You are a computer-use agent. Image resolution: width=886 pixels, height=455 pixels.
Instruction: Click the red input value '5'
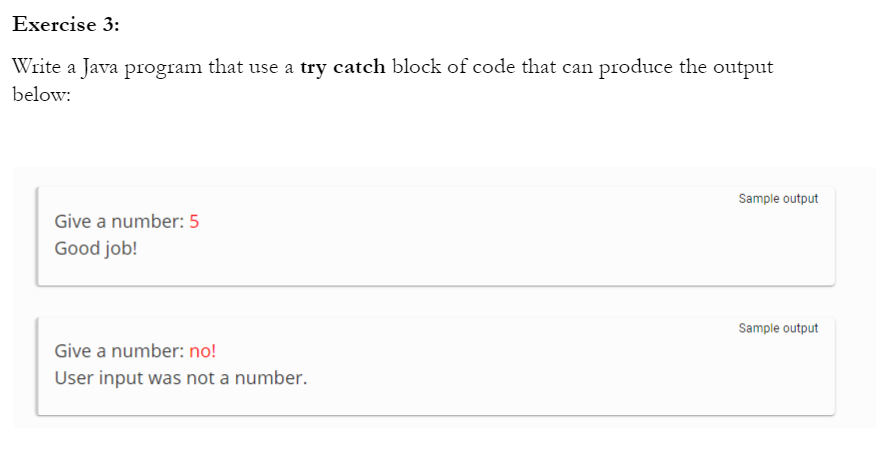coord(194,222)
